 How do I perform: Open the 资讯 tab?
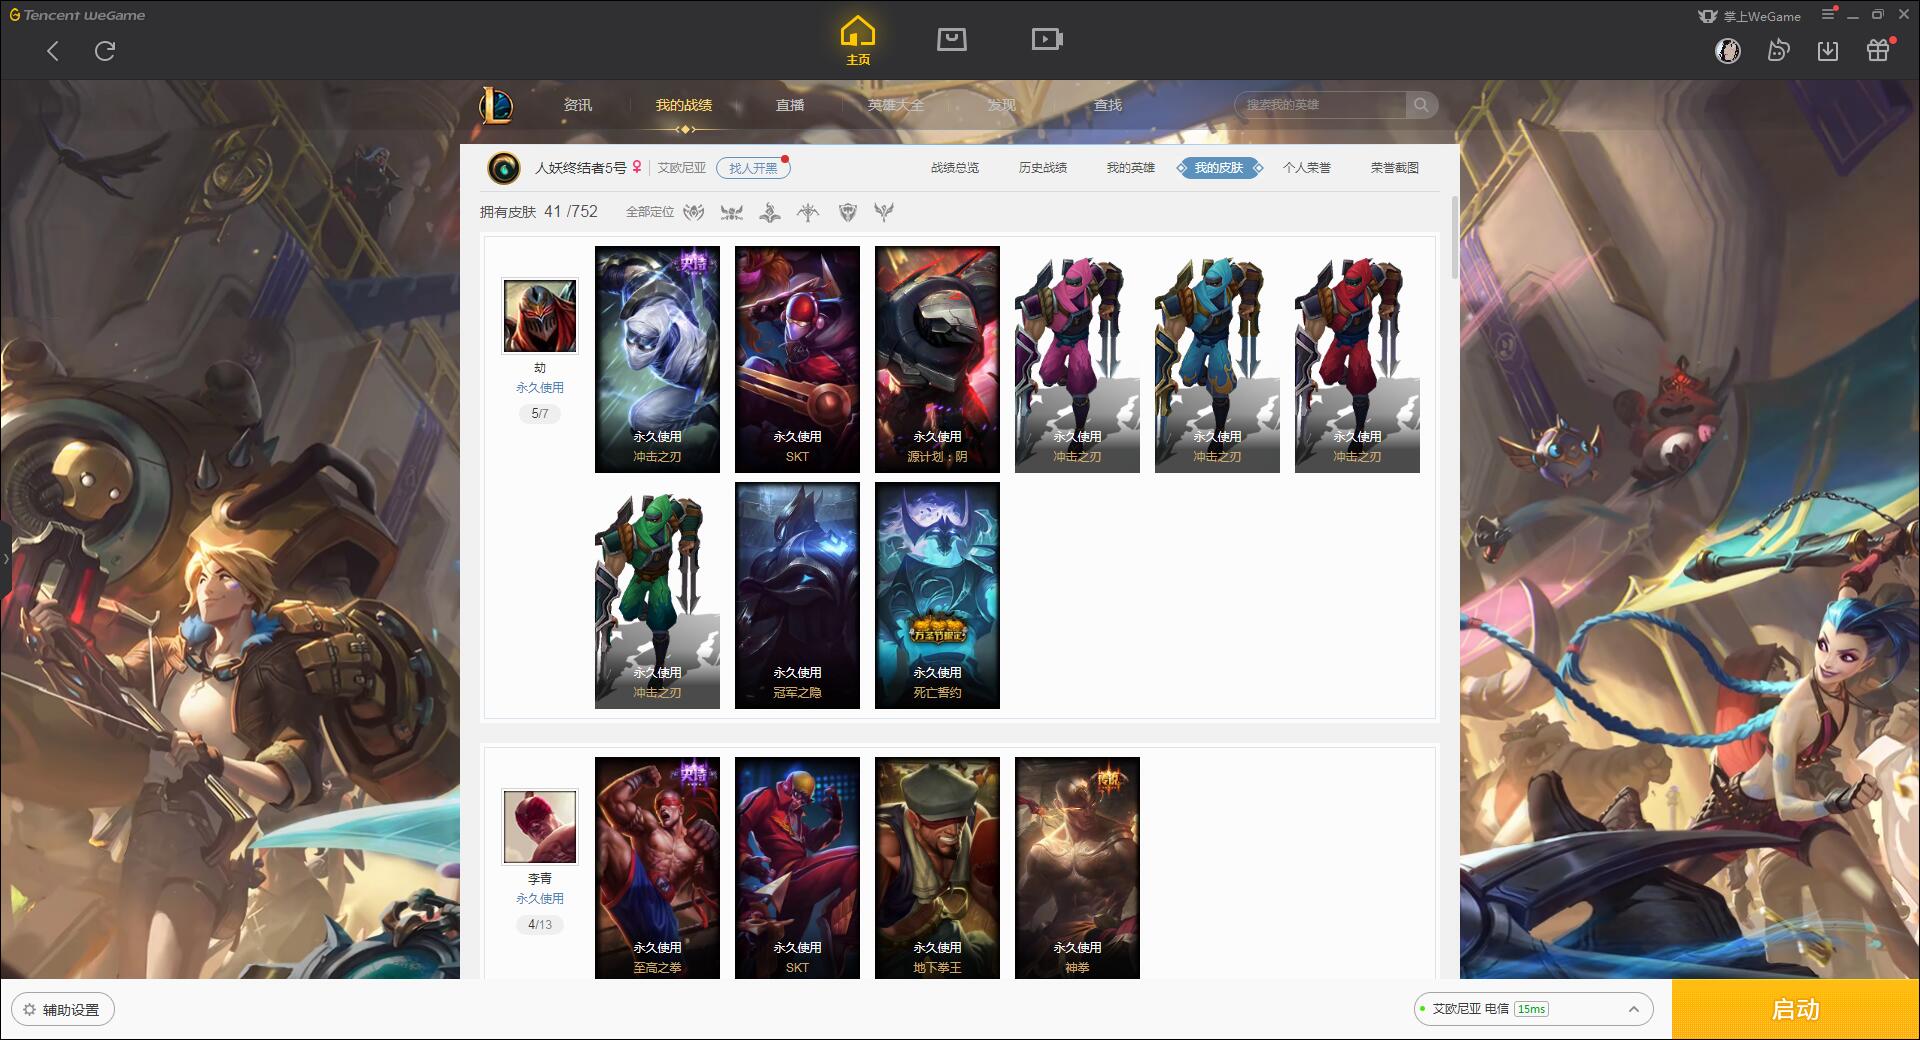coord(577,105)
